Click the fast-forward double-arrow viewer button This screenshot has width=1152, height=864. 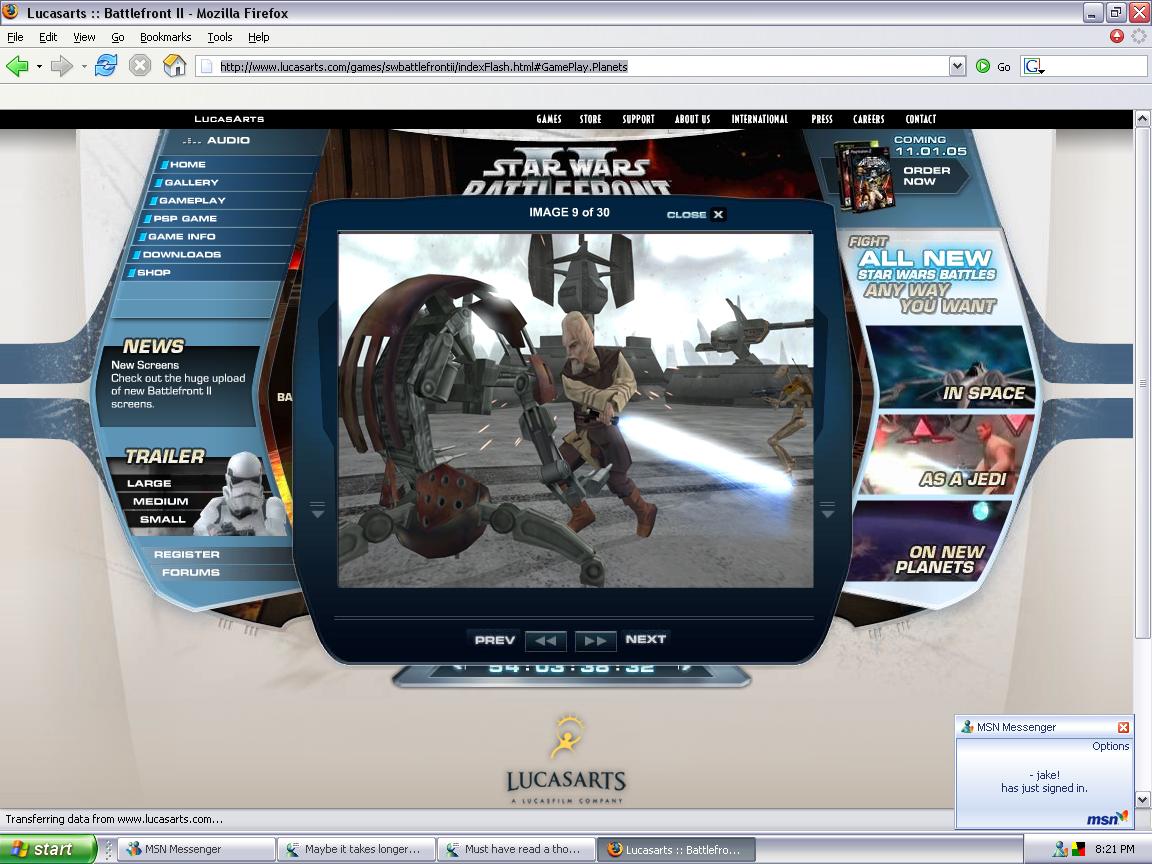coord(595,641)
